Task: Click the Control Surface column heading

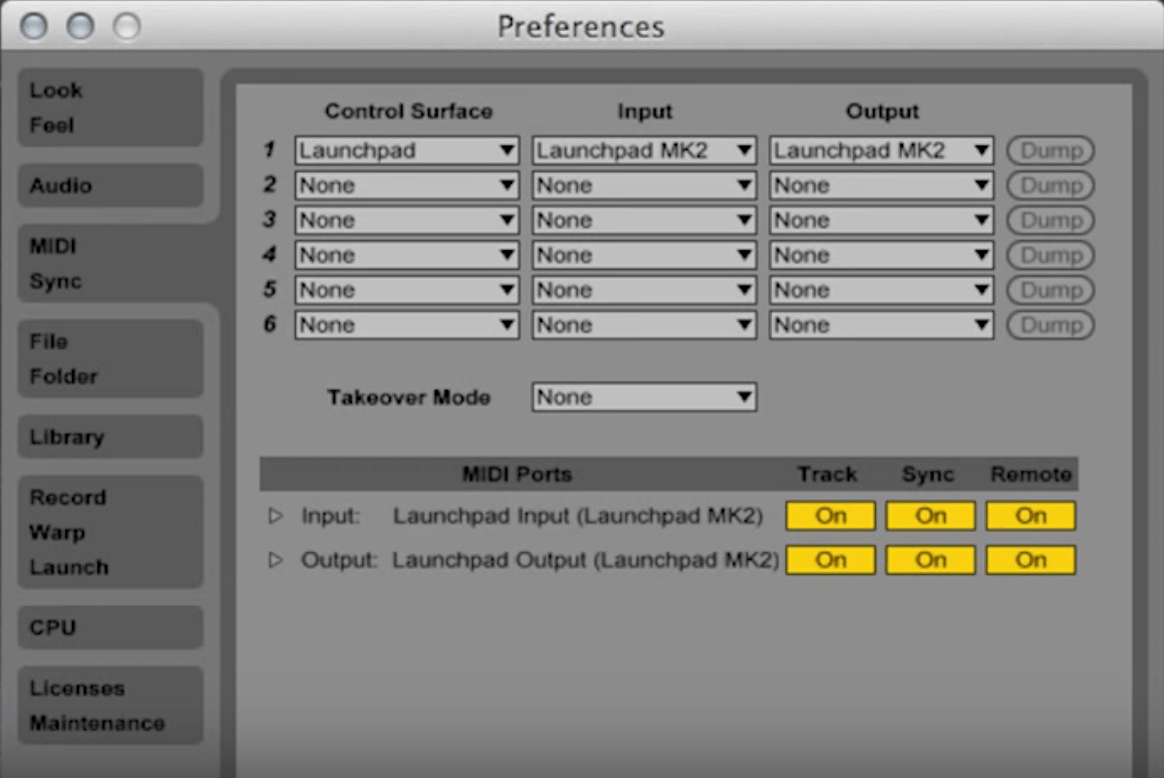Action: (409, 111)
